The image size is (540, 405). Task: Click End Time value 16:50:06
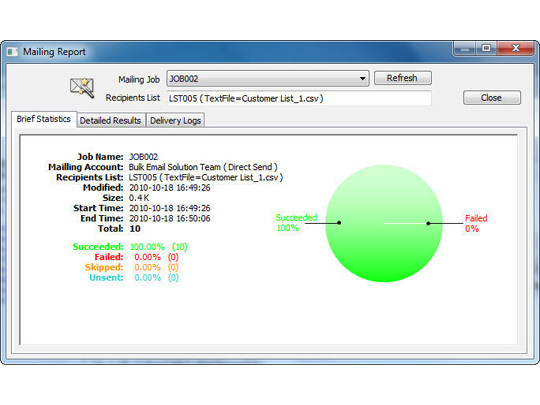(x=169, y=218)
